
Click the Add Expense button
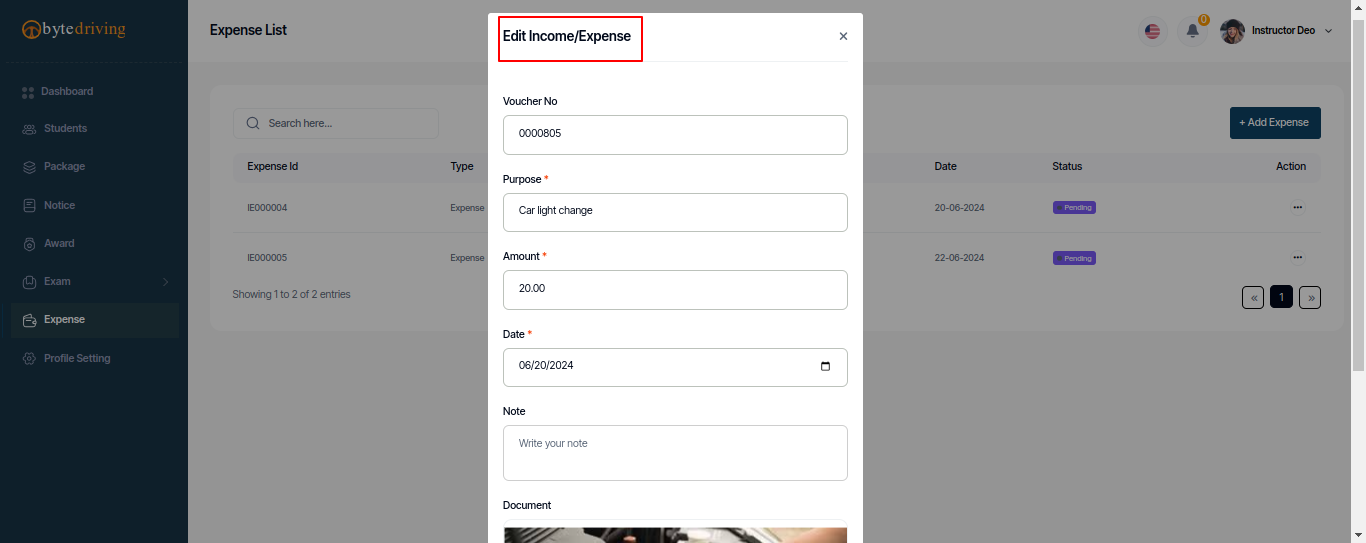tap(1275, 123)
